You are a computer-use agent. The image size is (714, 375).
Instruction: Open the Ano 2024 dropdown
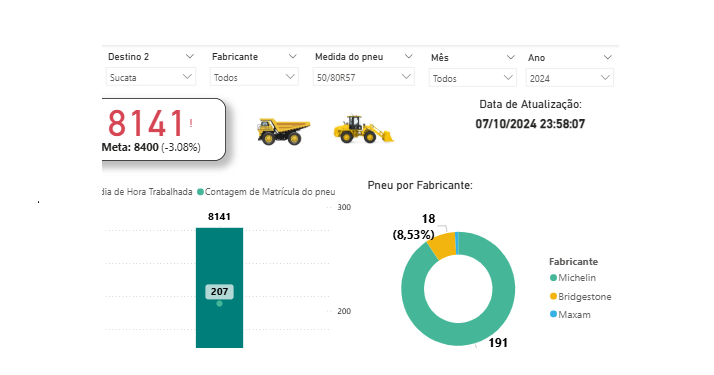click(x=570, y=78)
